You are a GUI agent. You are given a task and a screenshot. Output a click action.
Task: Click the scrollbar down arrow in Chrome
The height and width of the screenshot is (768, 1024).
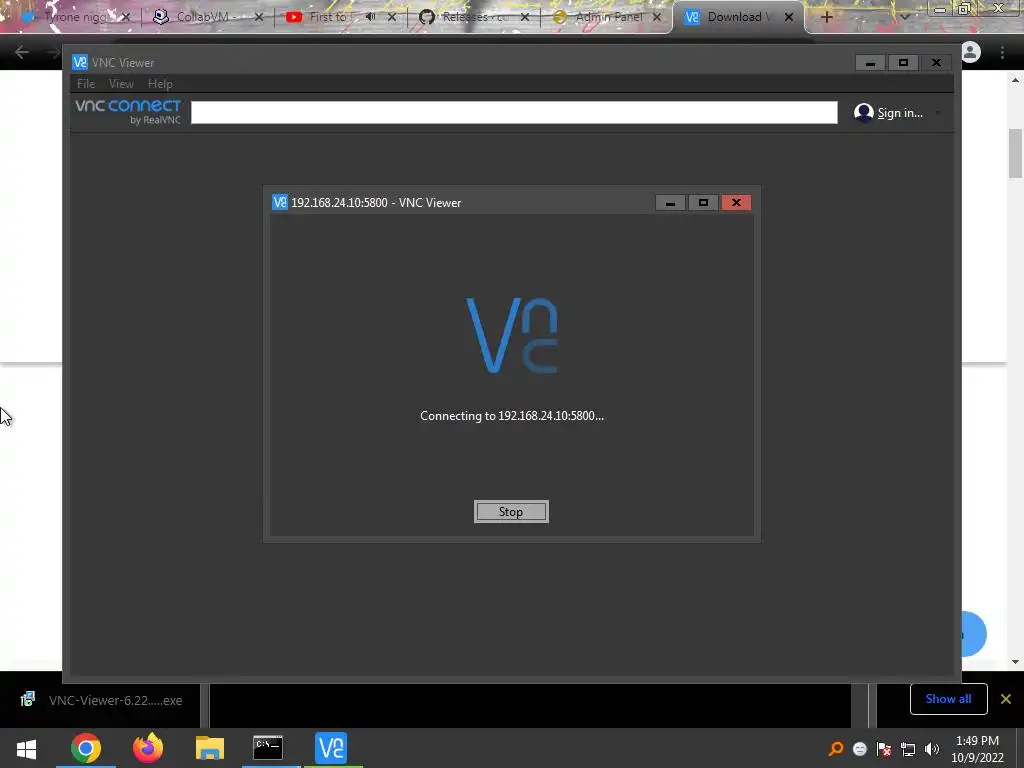tap(1015, 662)
